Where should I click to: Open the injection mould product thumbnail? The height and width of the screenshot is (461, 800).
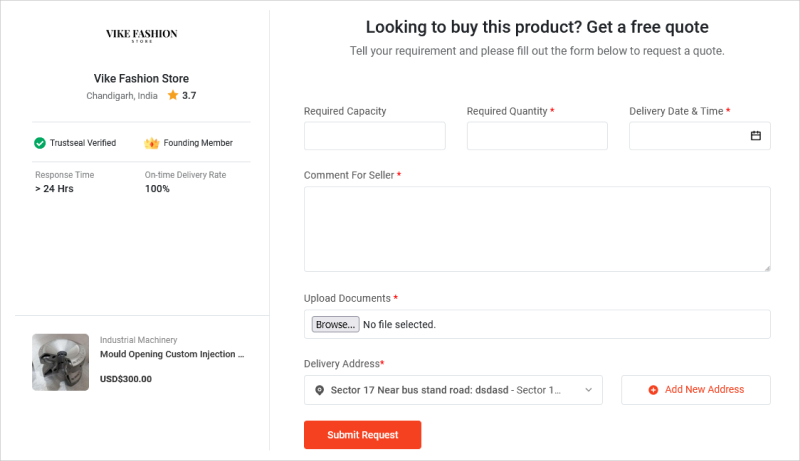(x=61, y=361)
